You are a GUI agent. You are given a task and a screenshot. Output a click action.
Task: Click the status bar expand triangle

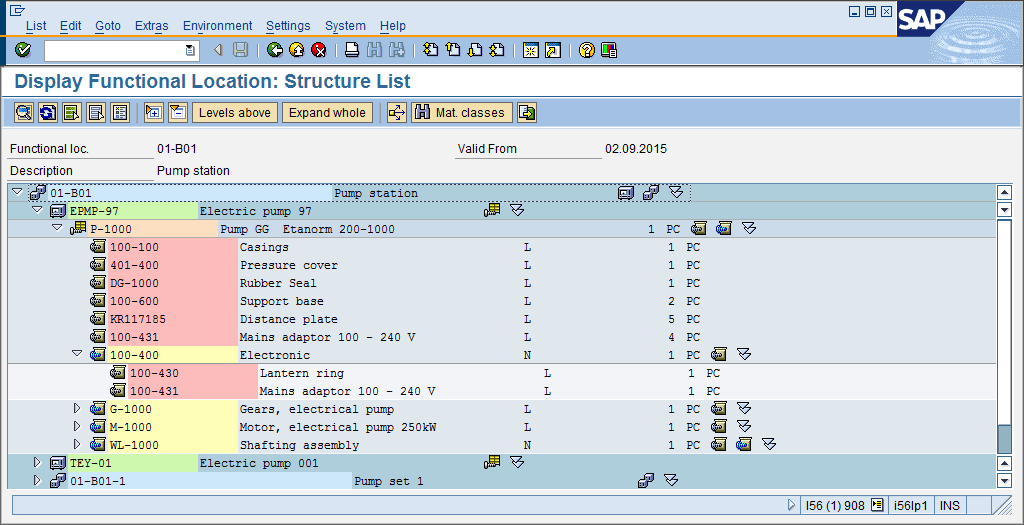point(792,505)
